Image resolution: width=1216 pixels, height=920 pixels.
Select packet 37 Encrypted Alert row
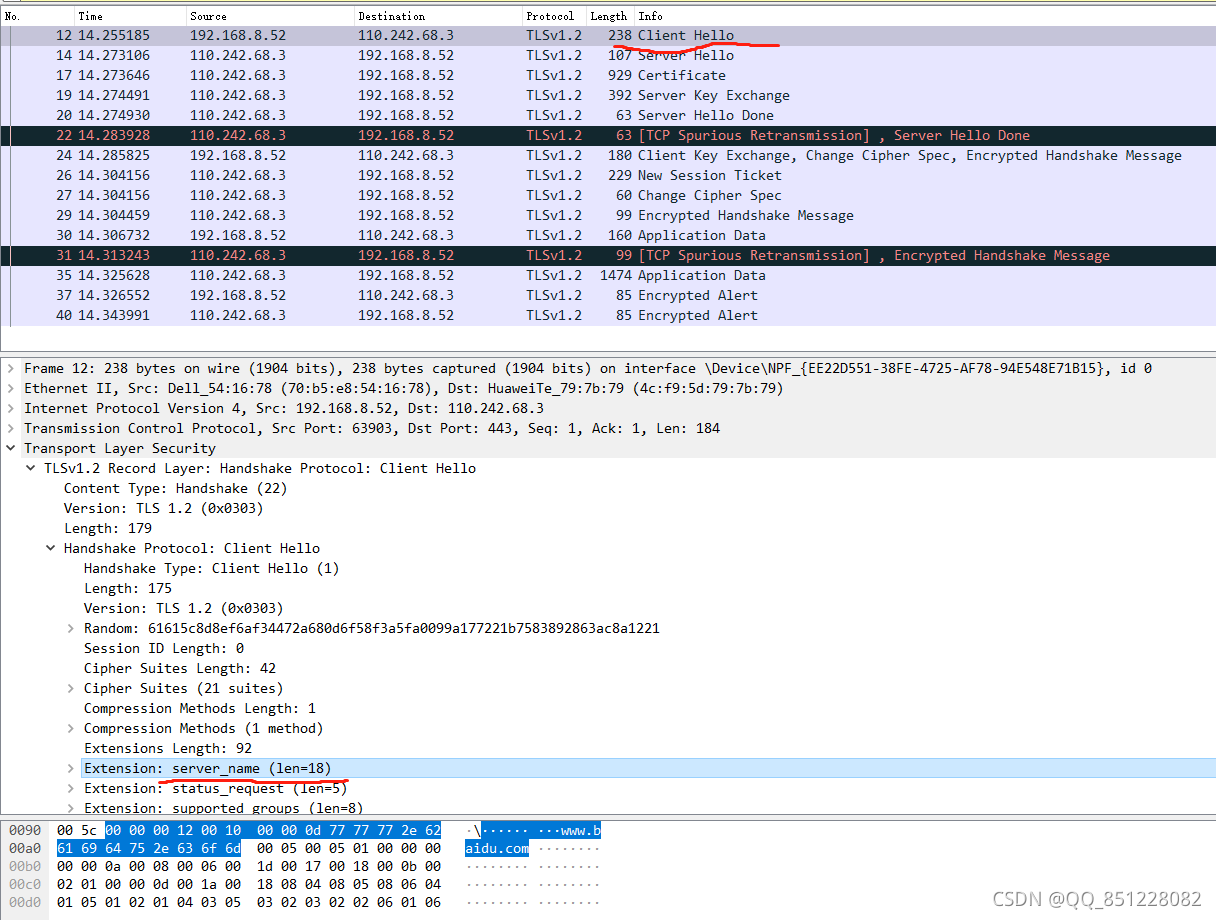[x=608, y=295]
